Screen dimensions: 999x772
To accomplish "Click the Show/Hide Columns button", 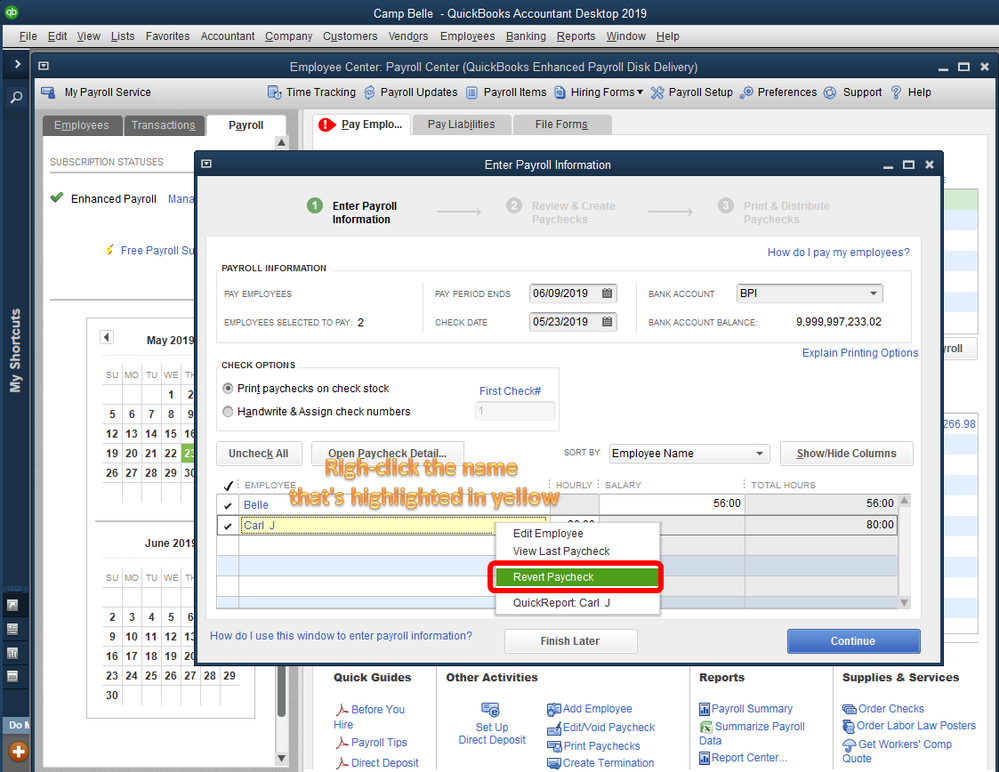I will pyautogui.click(x=846, y=454).
